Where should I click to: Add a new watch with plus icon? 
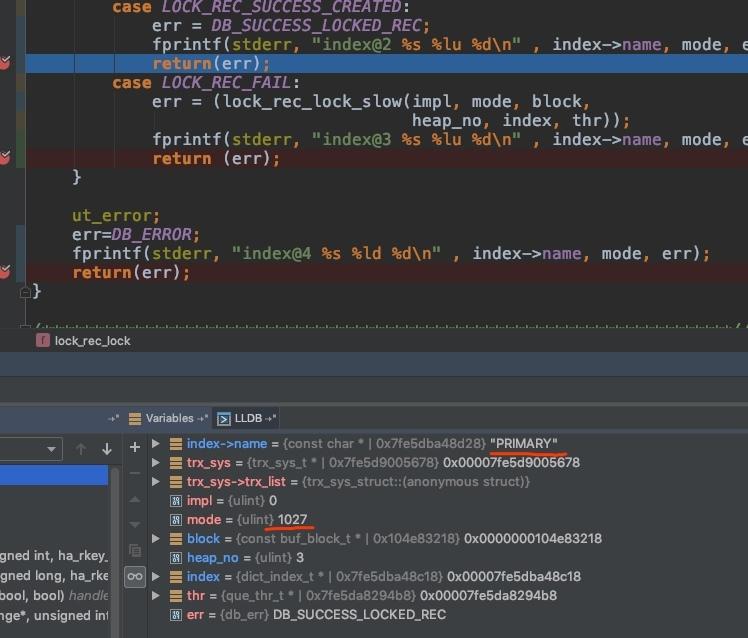(135, 447)
